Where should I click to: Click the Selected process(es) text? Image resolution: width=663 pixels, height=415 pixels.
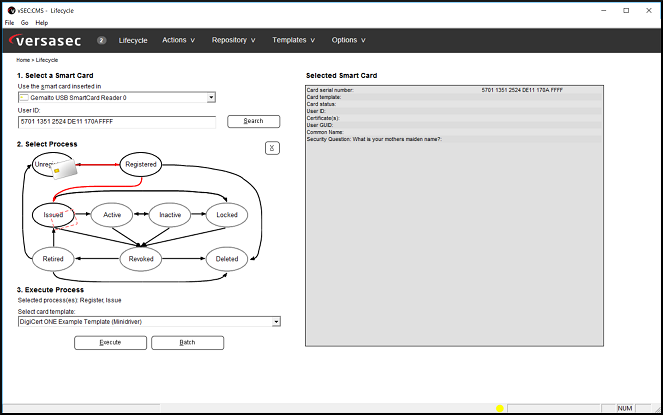[x=69, y=300]
